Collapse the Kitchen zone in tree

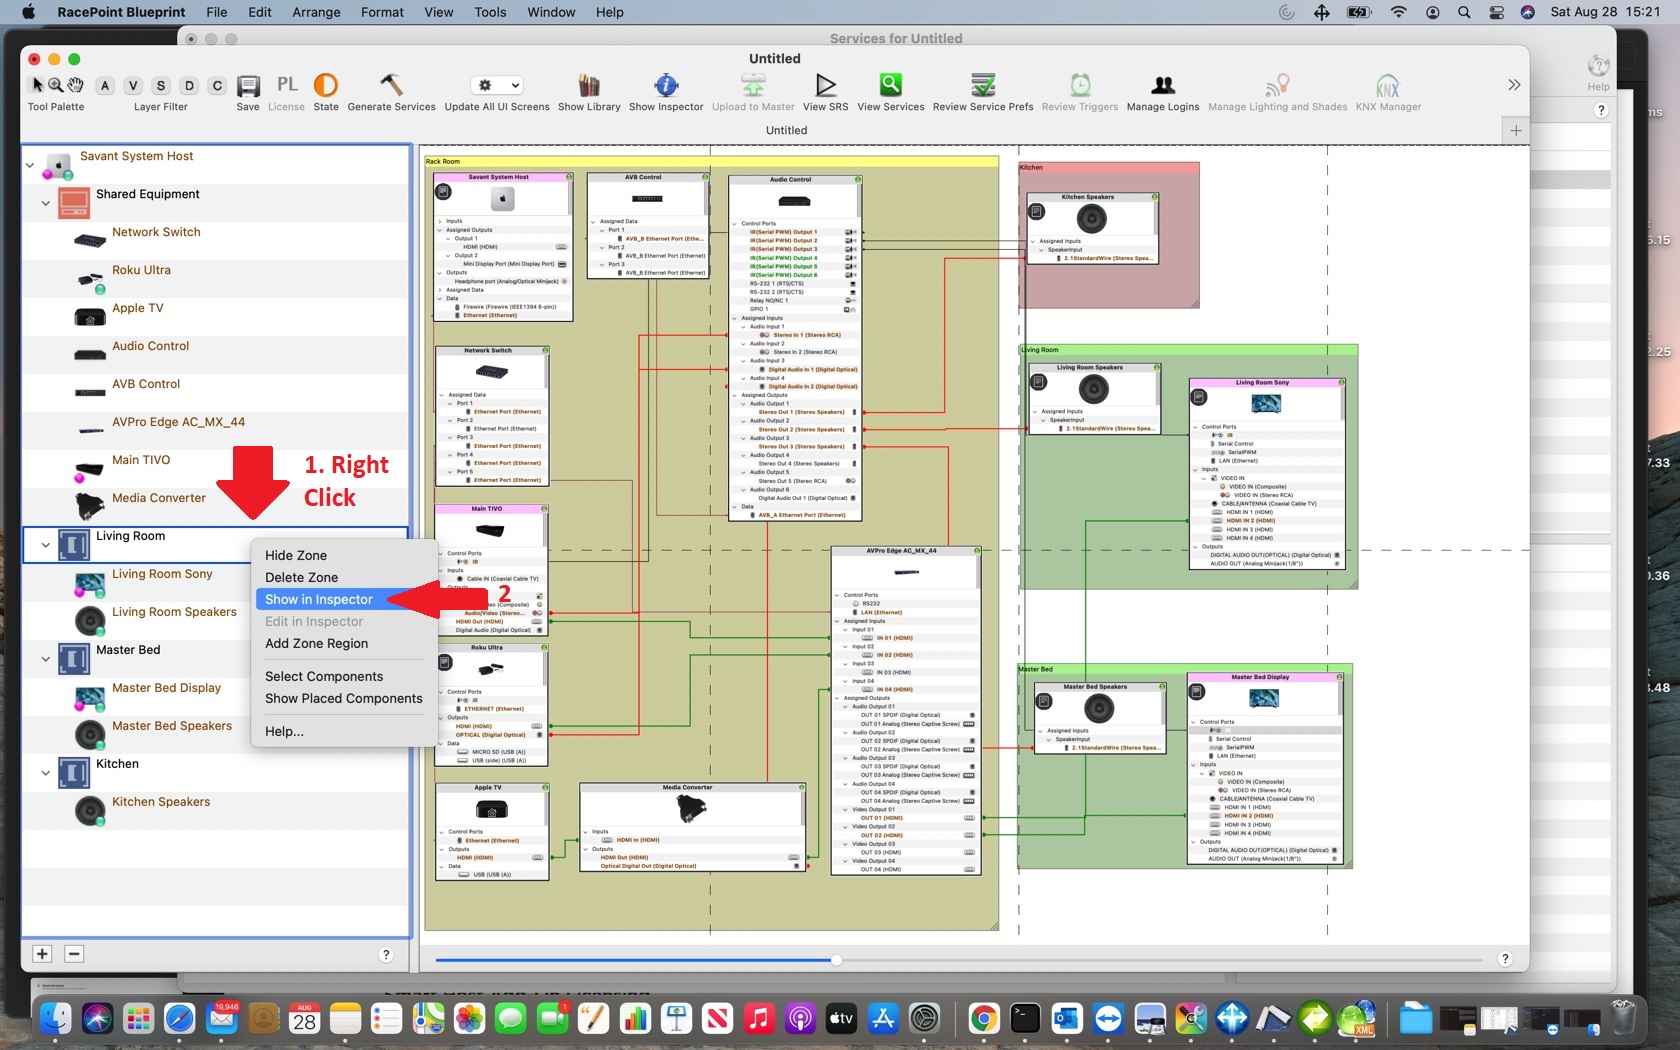coord(46,773)
